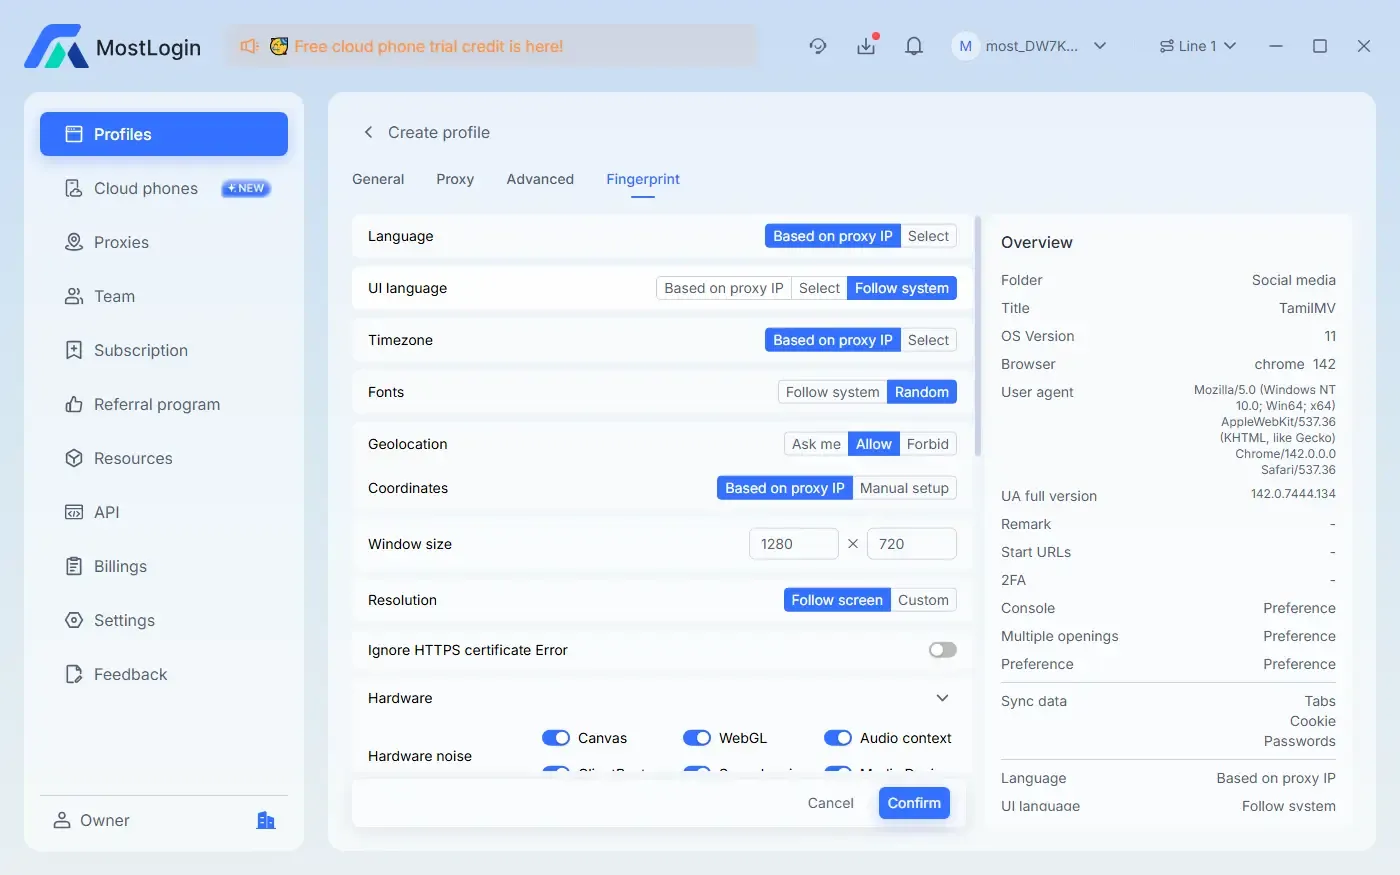Open the notification bell in top bar

[x=913, y=45]
